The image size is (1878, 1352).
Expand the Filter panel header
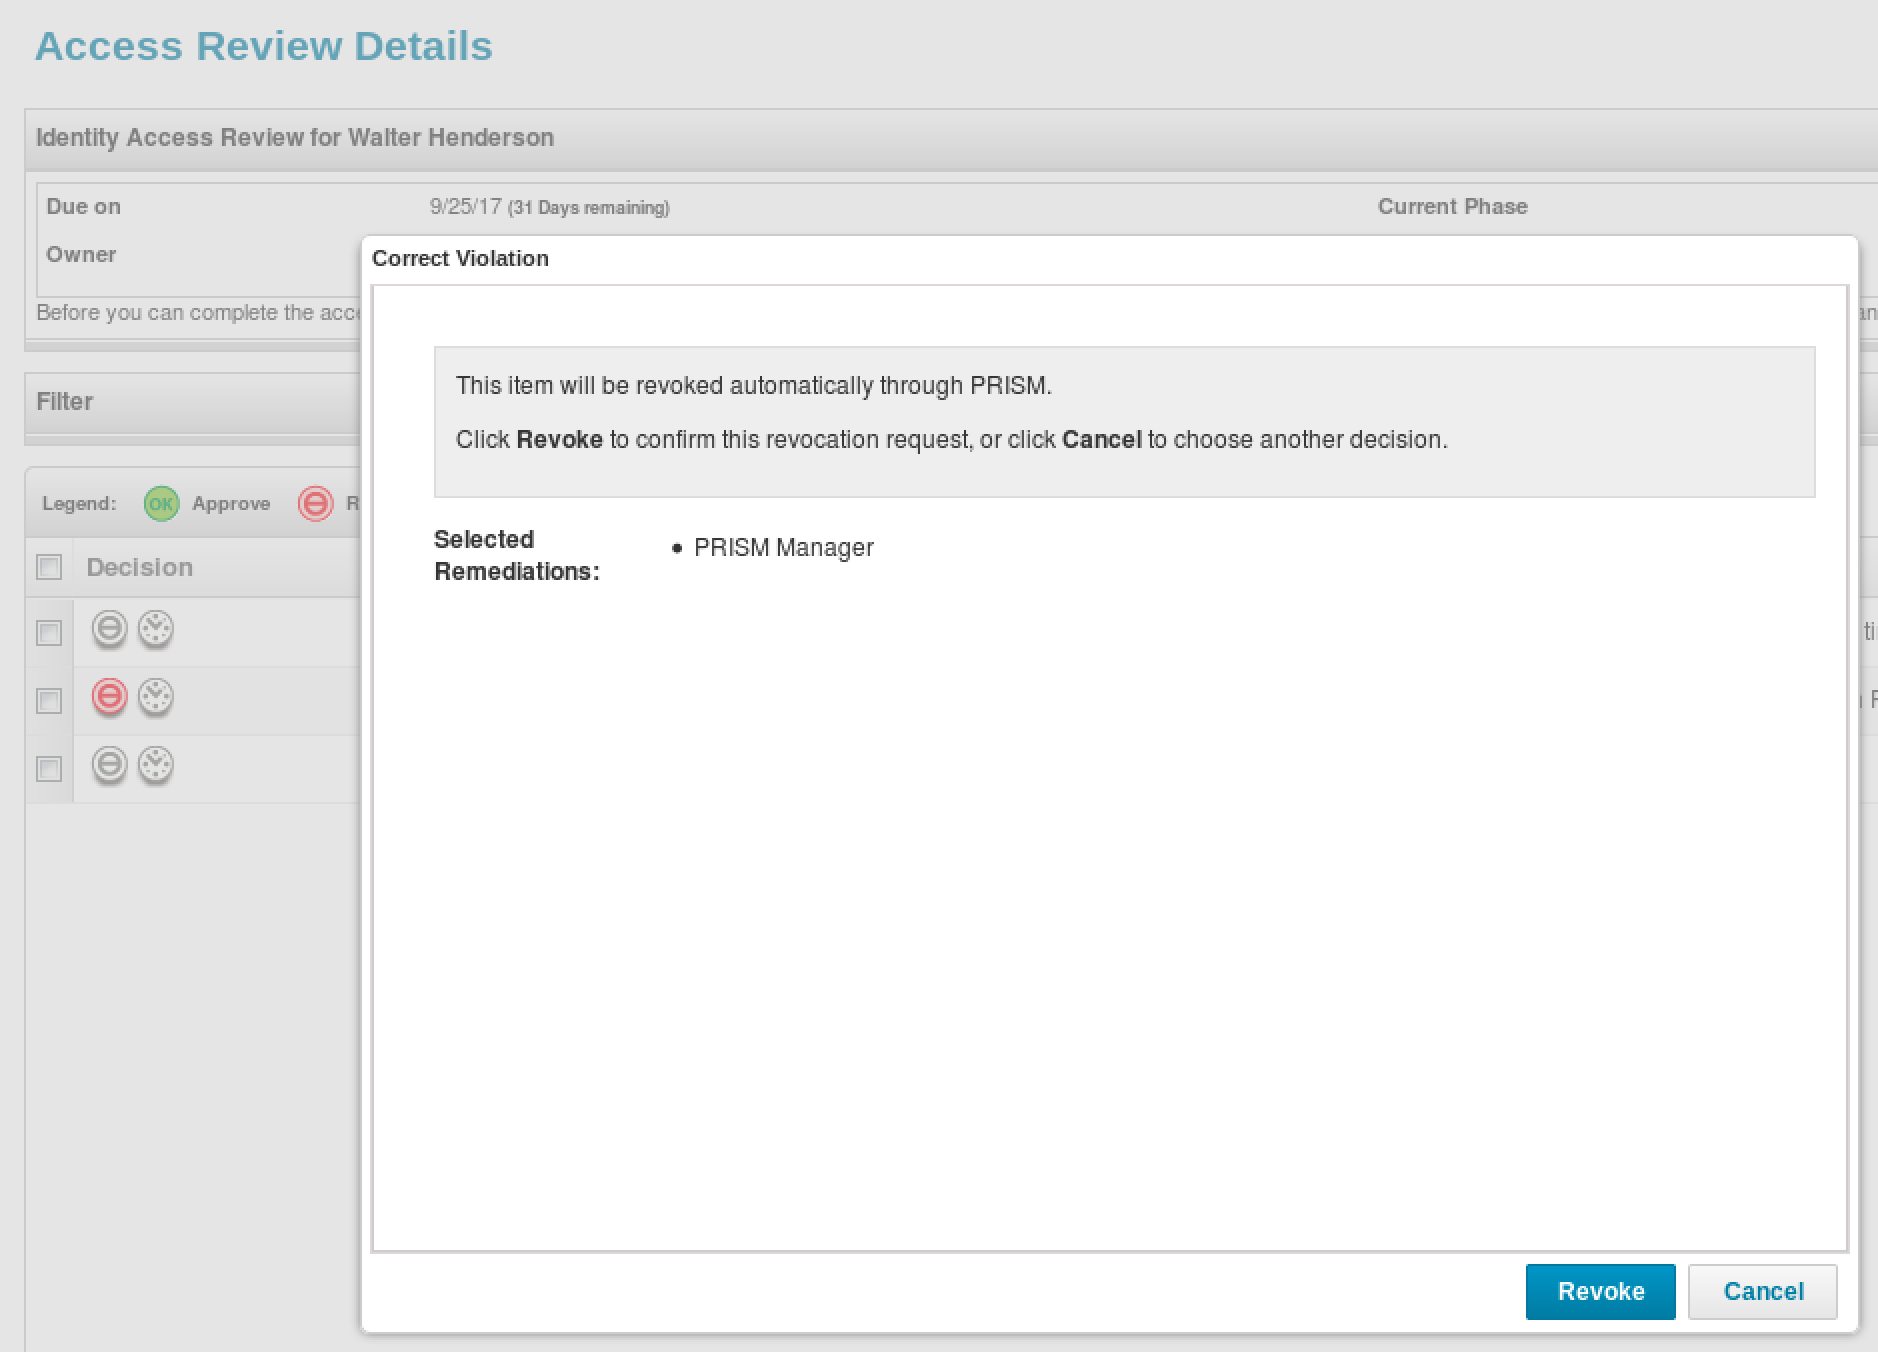[x=193, y=402]
